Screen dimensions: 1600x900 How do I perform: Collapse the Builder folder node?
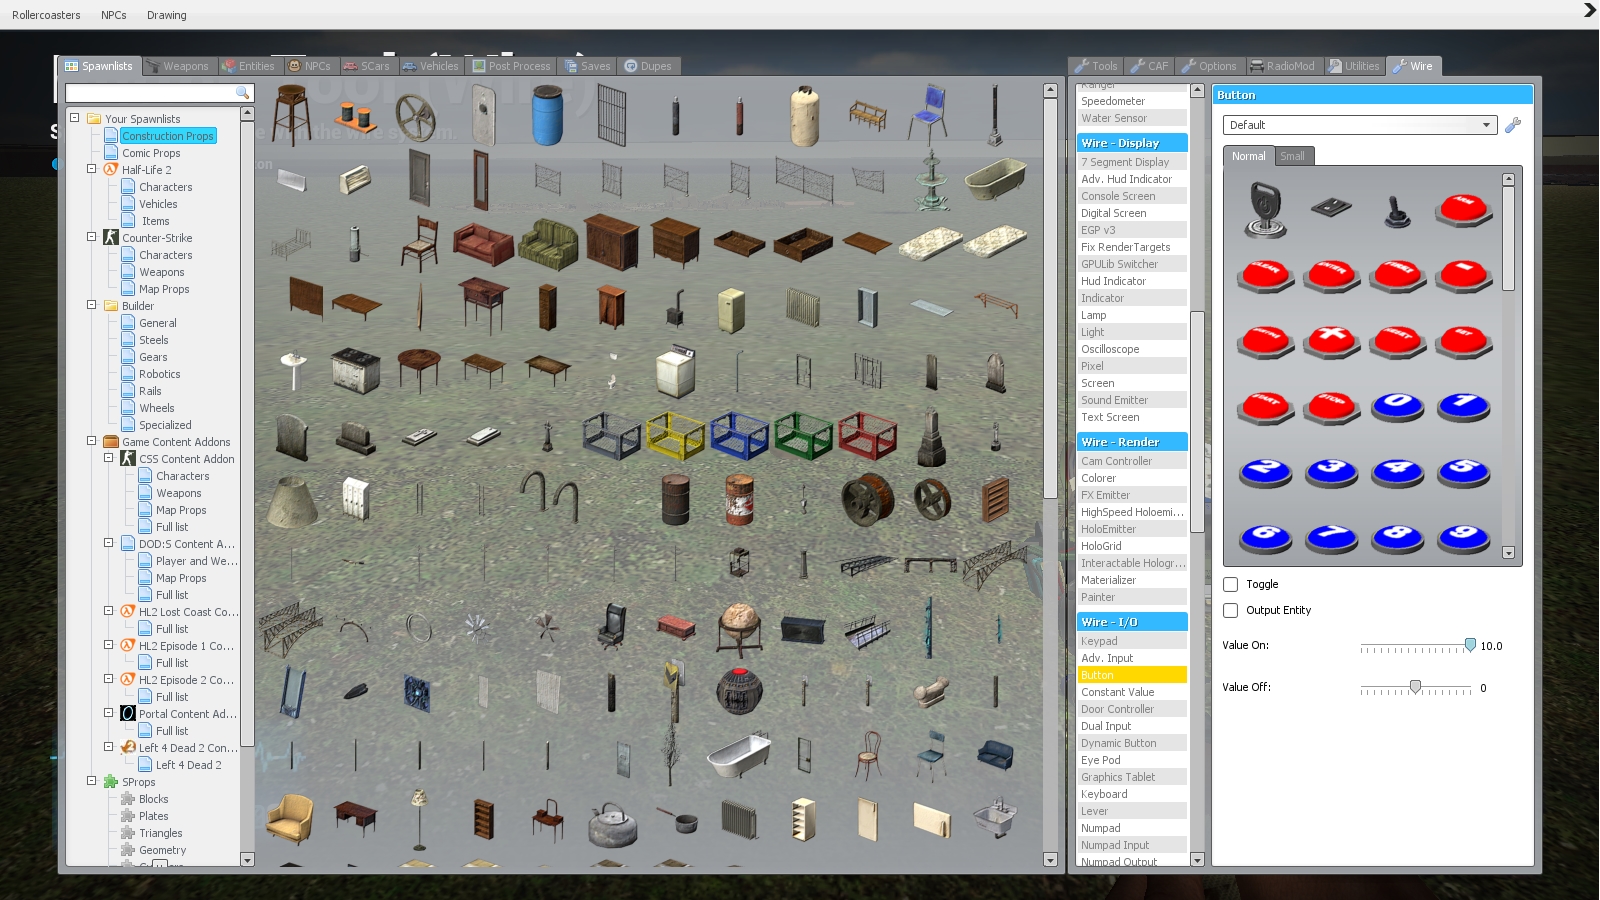92,305
